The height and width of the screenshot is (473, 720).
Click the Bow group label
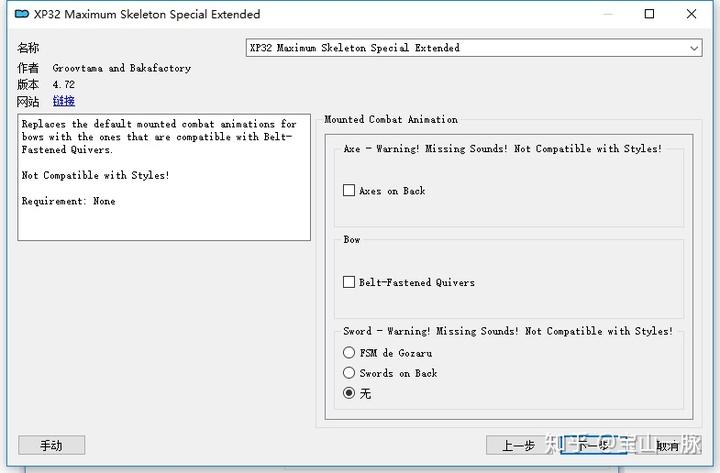[x=352, y=240]
